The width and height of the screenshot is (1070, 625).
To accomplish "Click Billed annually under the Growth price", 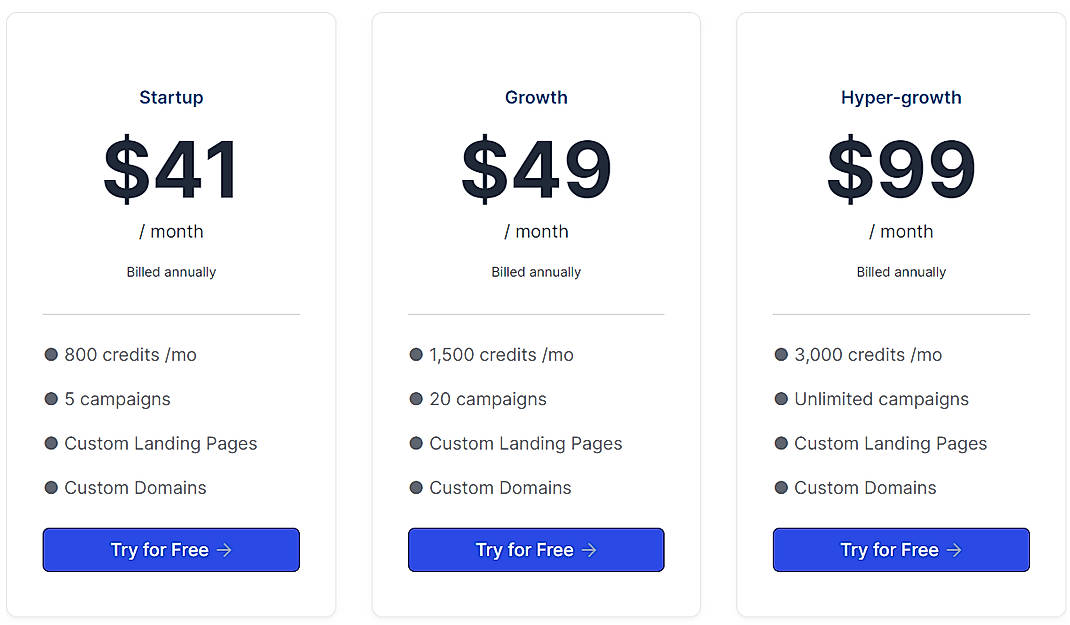I will [x=536, y=271].
